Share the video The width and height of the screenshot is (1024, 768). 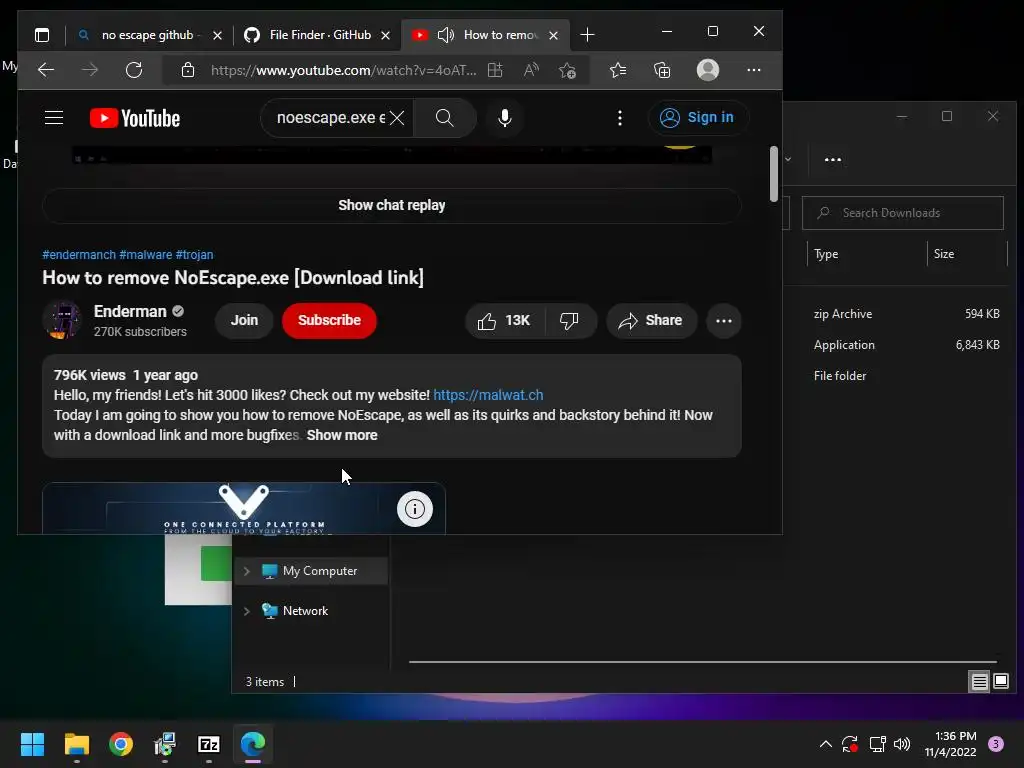coord(651,321)
